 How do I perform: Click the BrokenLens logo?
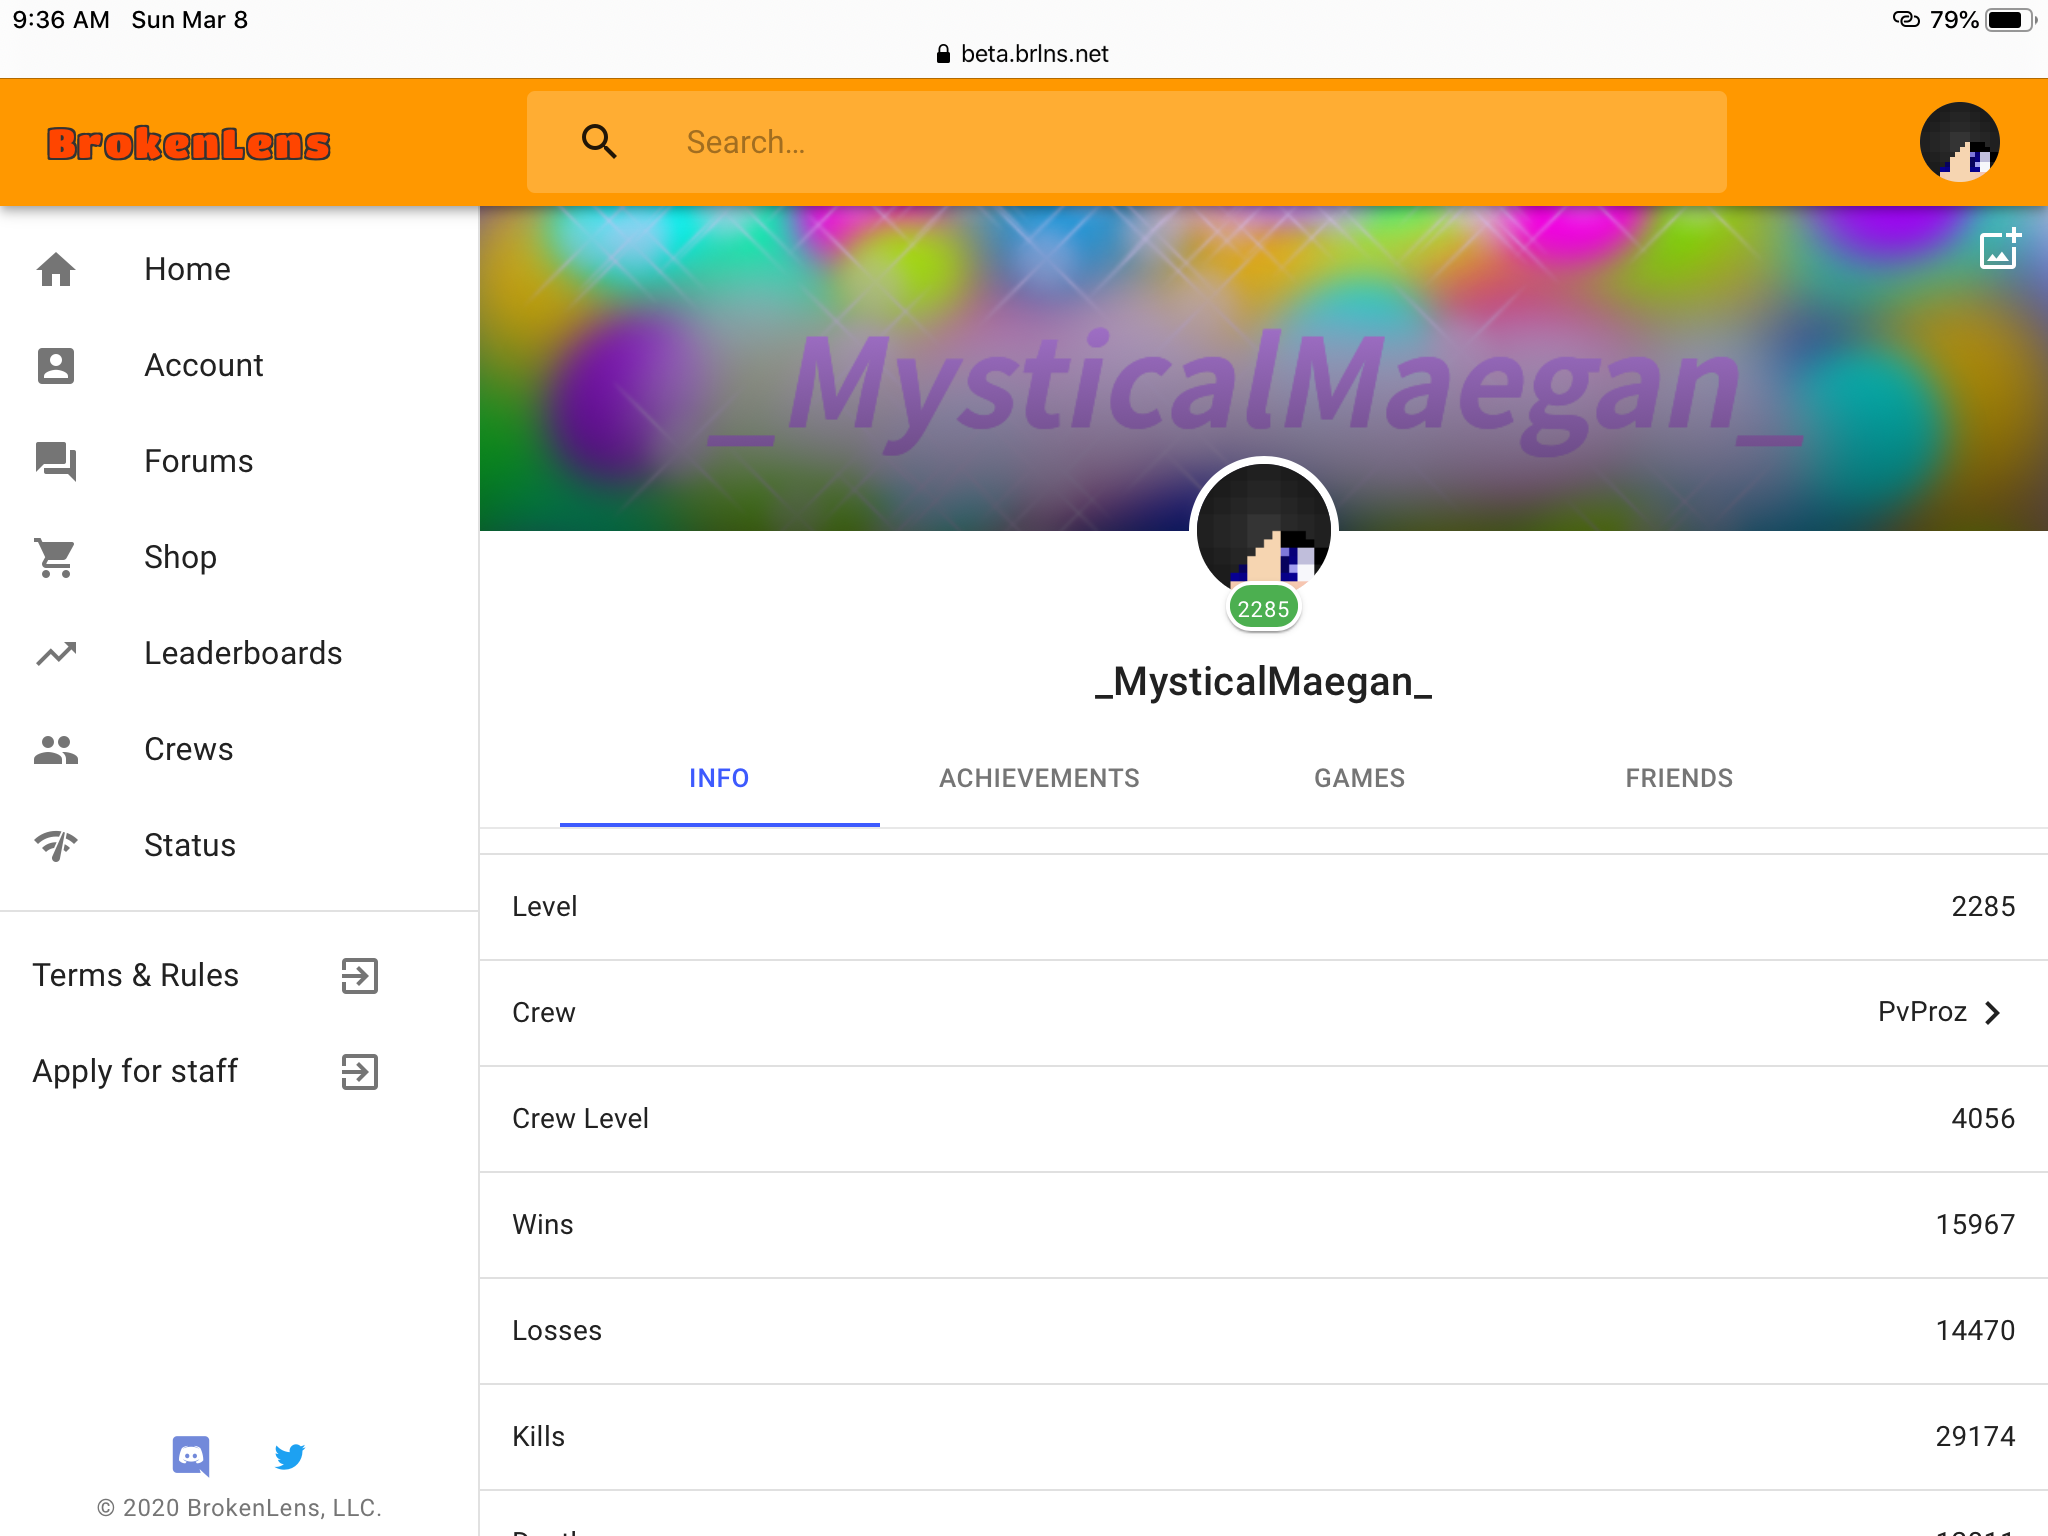pos(189,143)
